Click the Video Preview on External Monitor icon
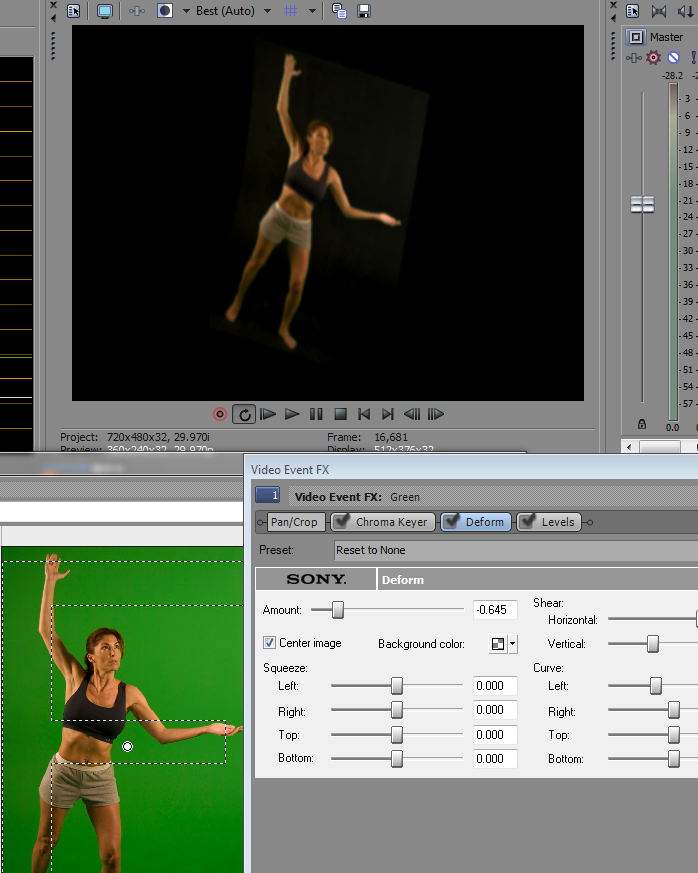The image size is (698, 873). coord(105,11)
